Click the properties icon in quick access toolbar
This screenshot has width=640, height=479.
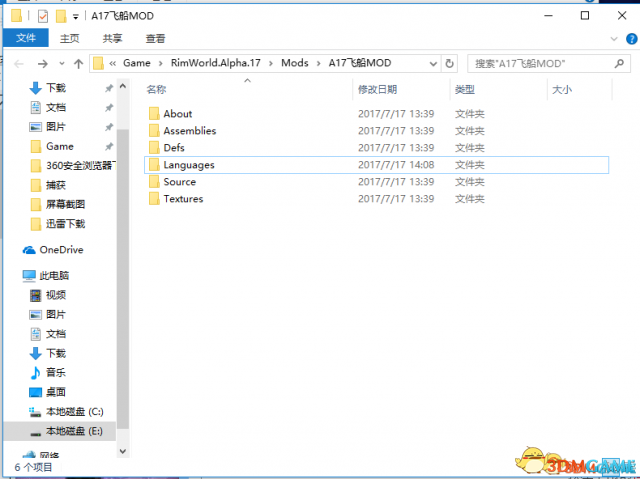click(x=42, y=16)
